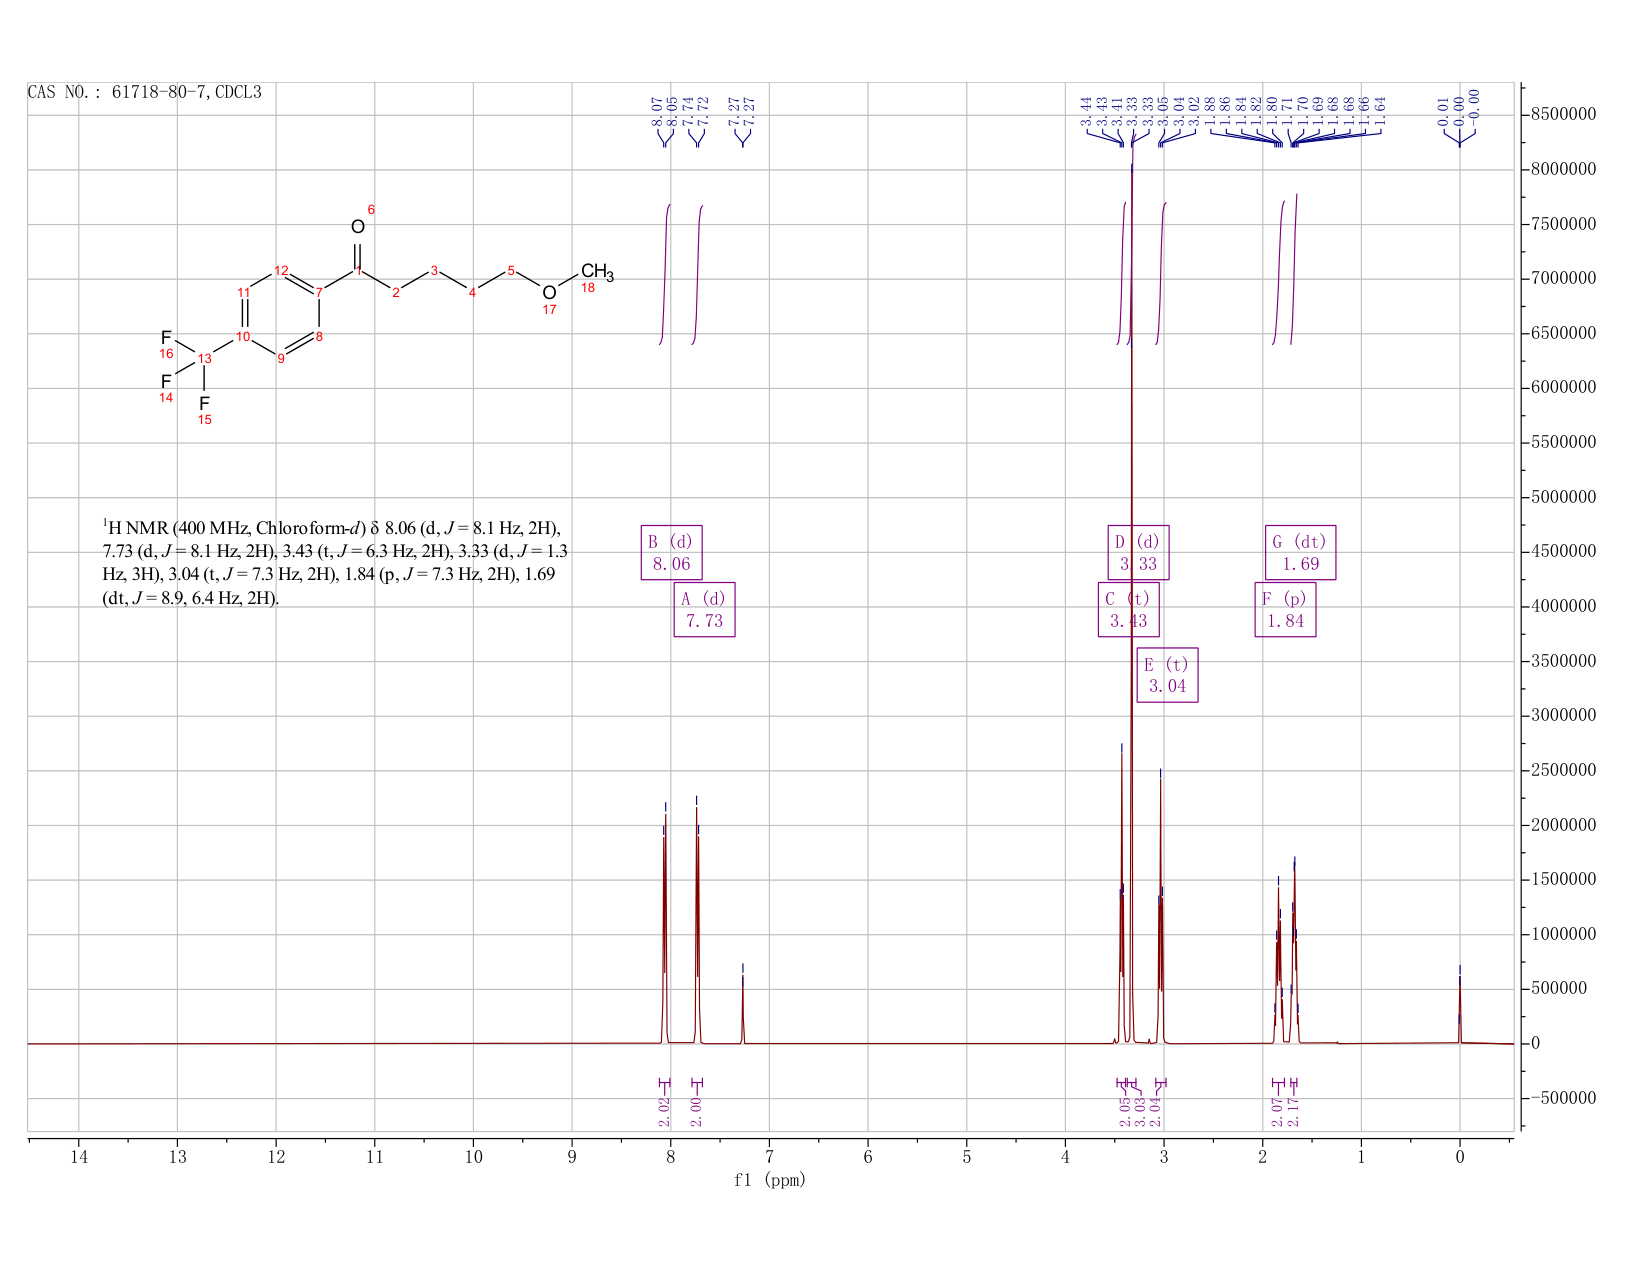Image resolution: width=1650 pixels, height=1275 pixels.
Task: Click the f1 (ppm) axis label
Action: tap(770, 1180)
